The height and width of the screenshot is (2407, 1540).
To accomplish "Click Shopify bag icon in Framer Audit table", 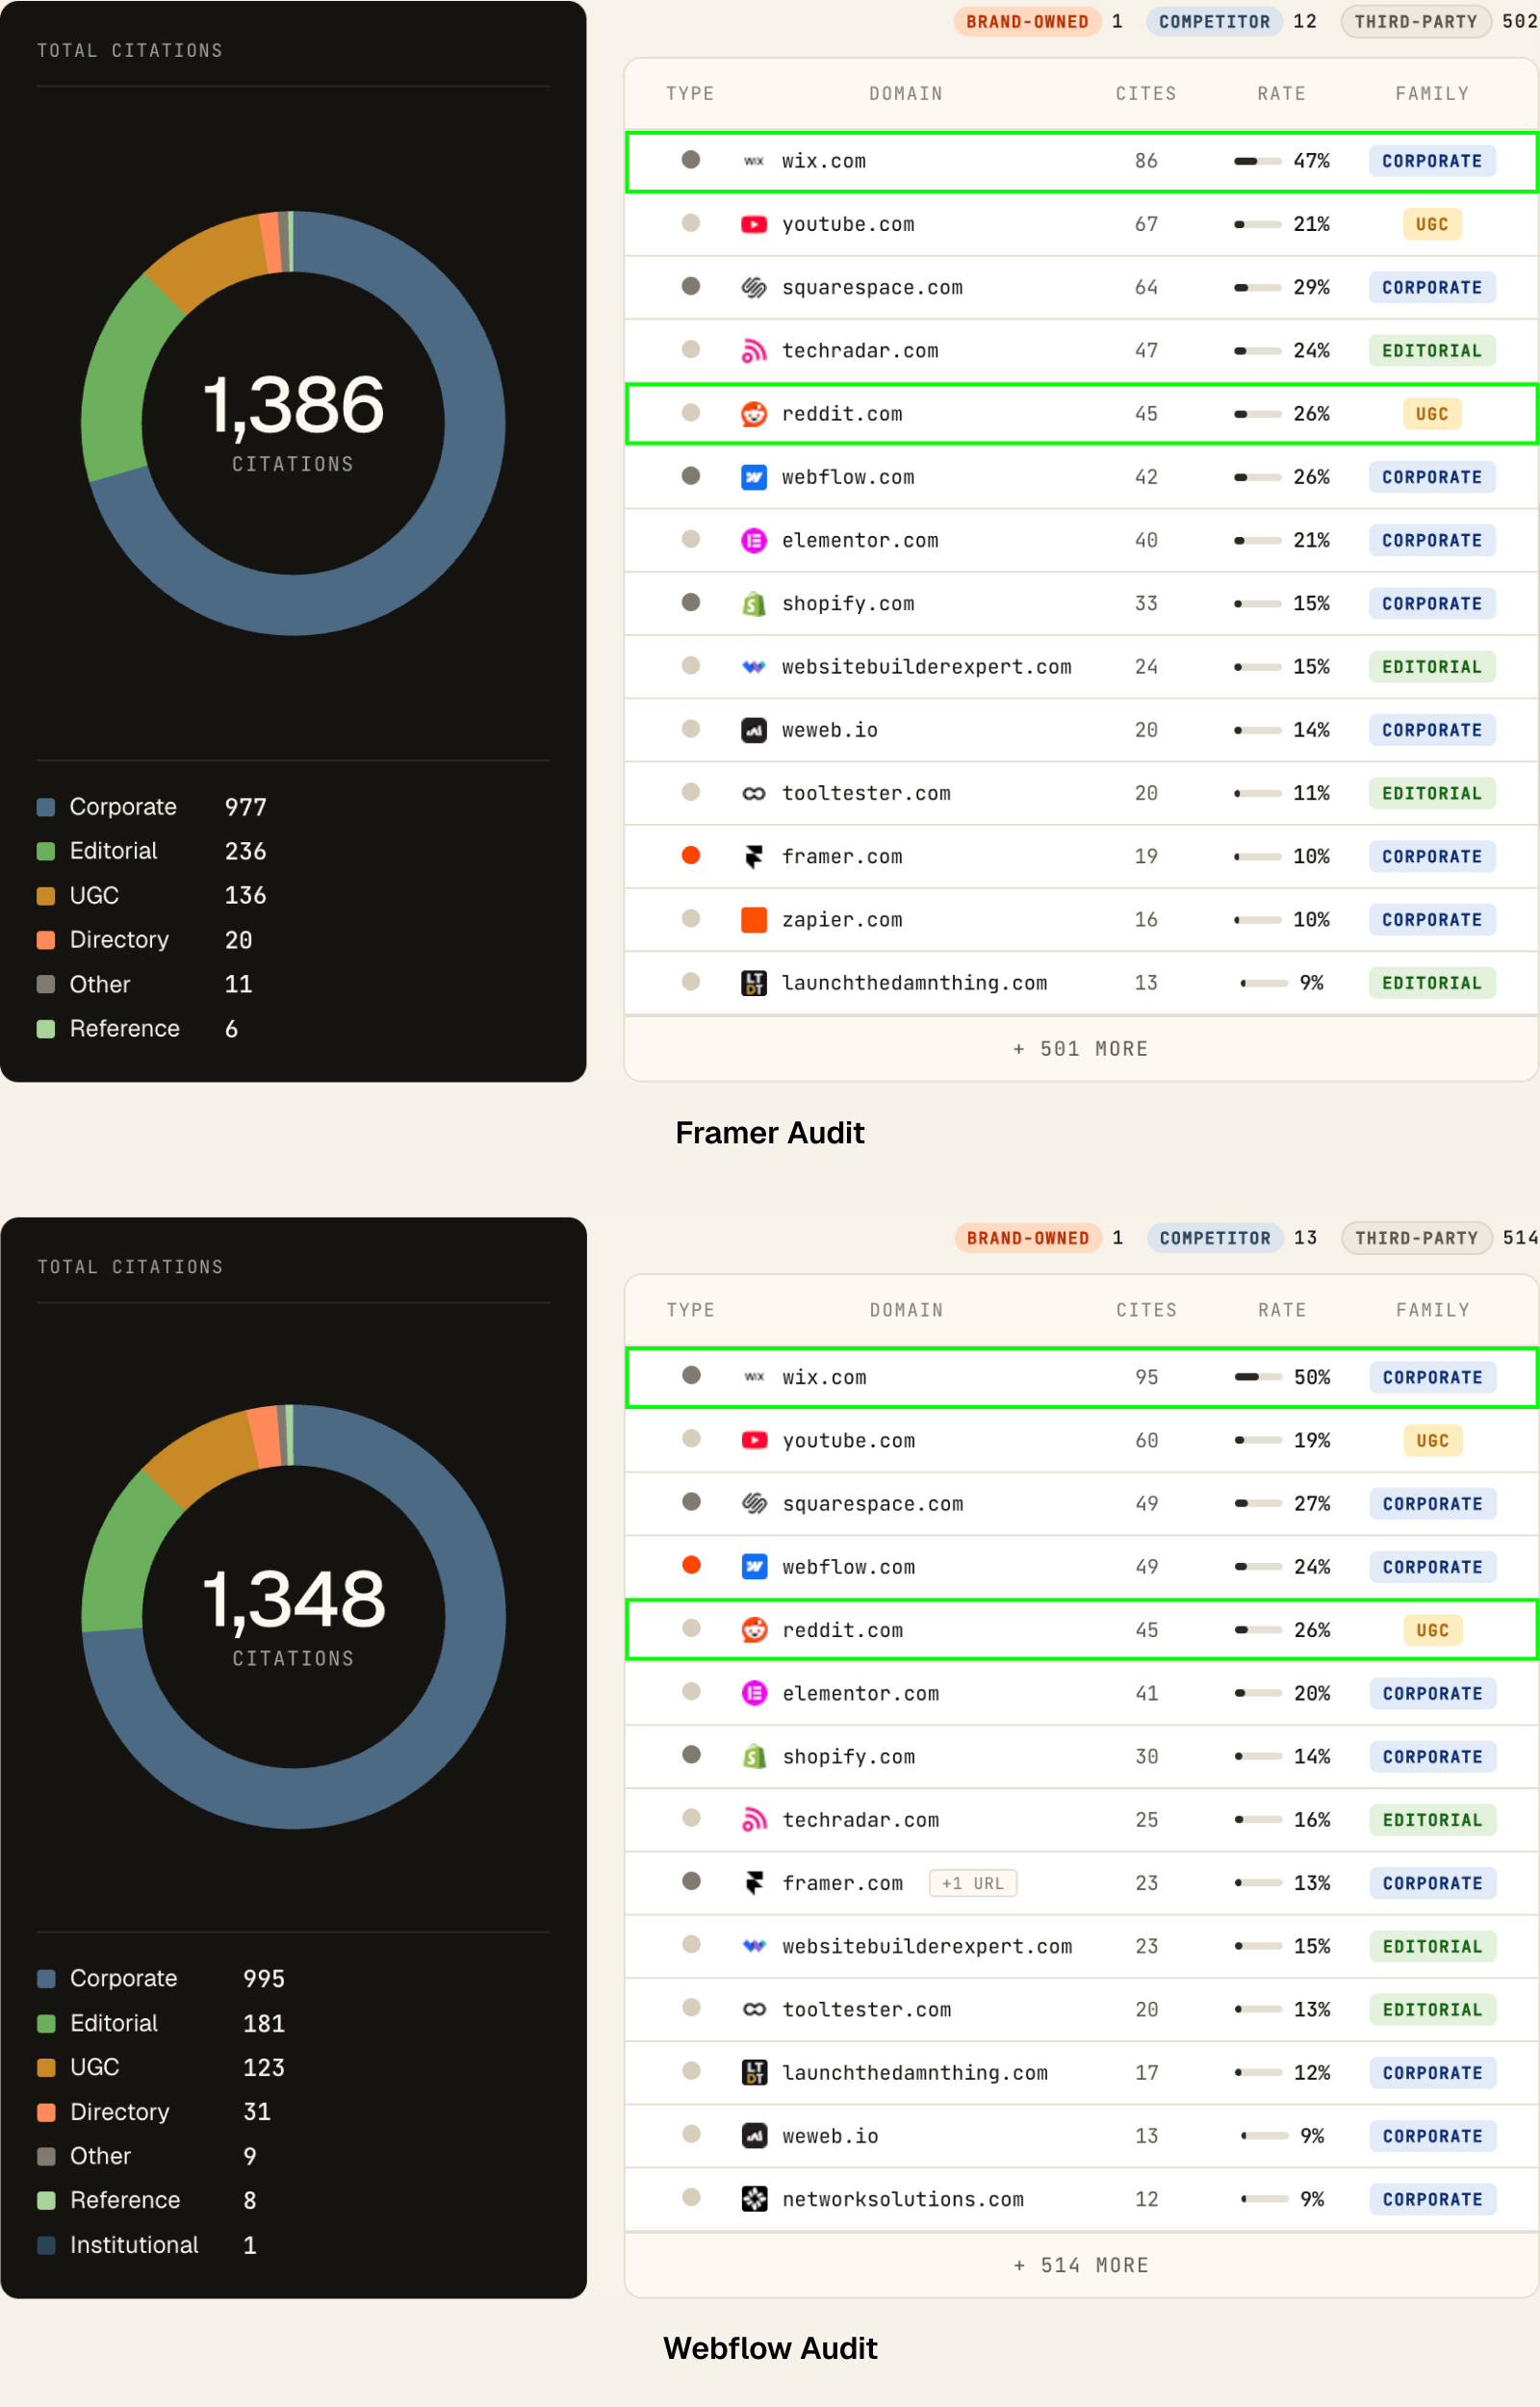I will (x=754, y=604).
